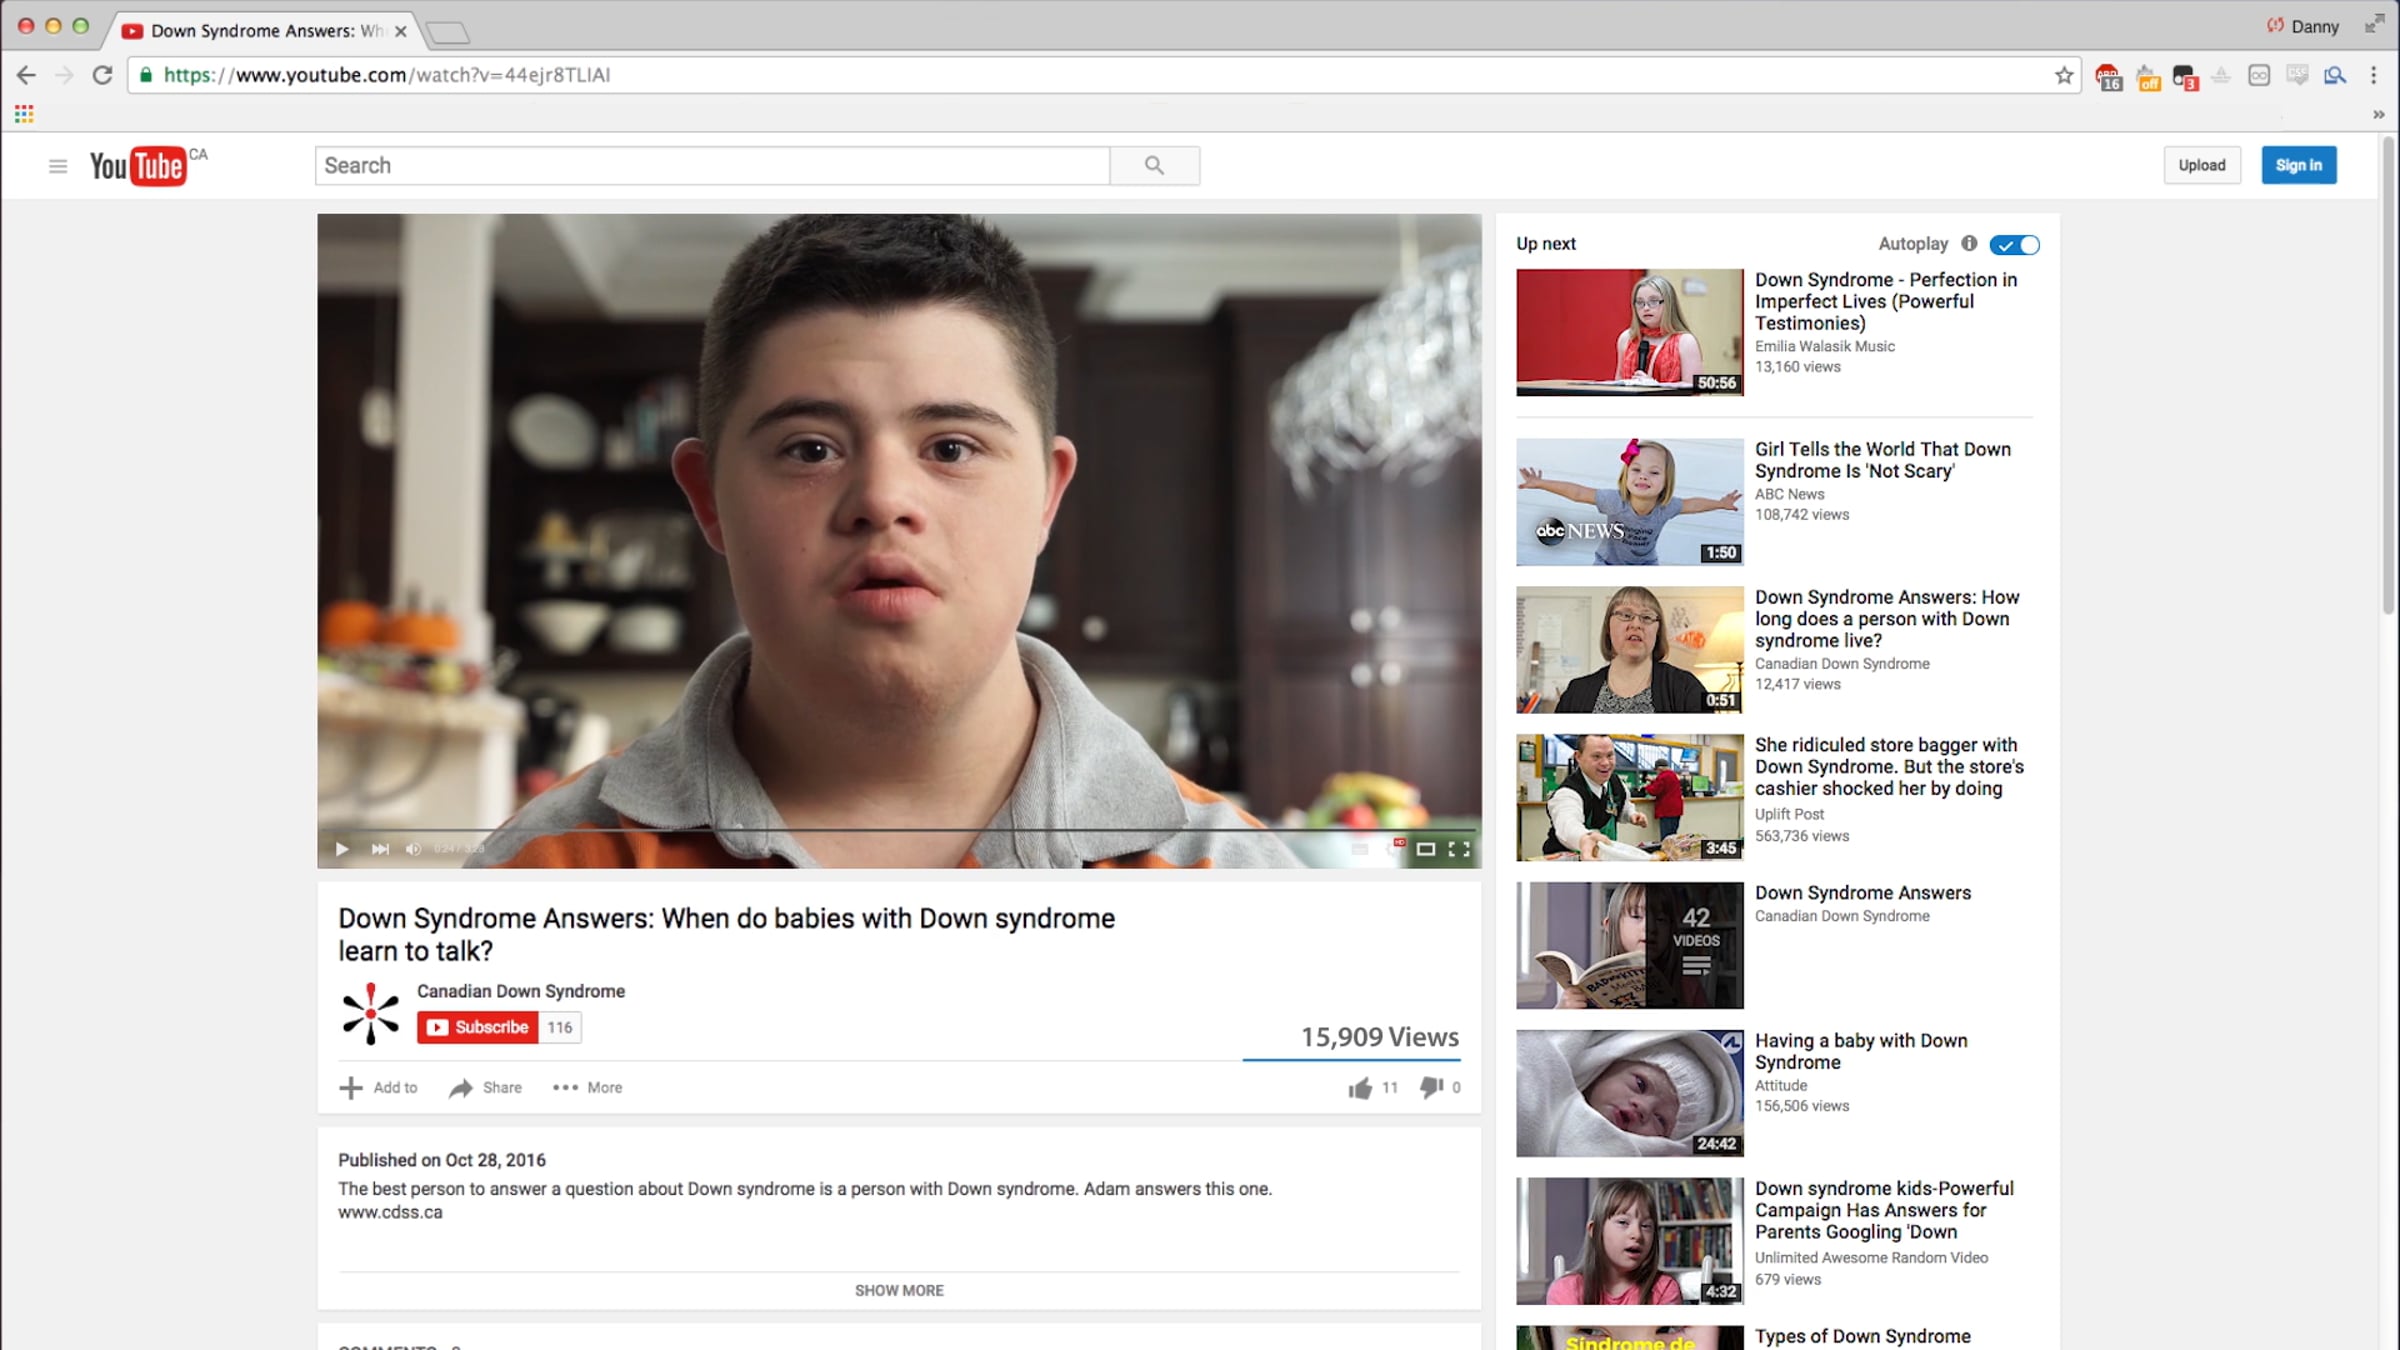The height and width of the screenshot is (1350, 2400).
Task: Show hidden bookmarks with the double chevron
Action: (2379, 114)
